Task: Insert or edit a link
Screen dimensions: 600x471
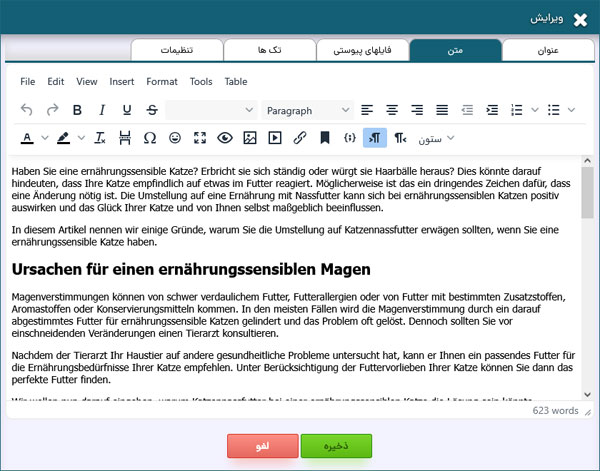Action: click(300, 138)
